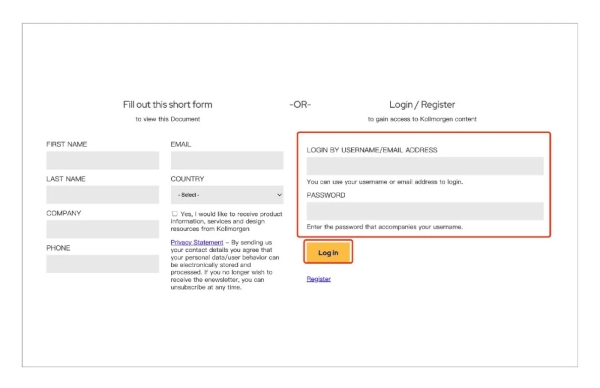Click the COUNTRY field label

[187, 179]
